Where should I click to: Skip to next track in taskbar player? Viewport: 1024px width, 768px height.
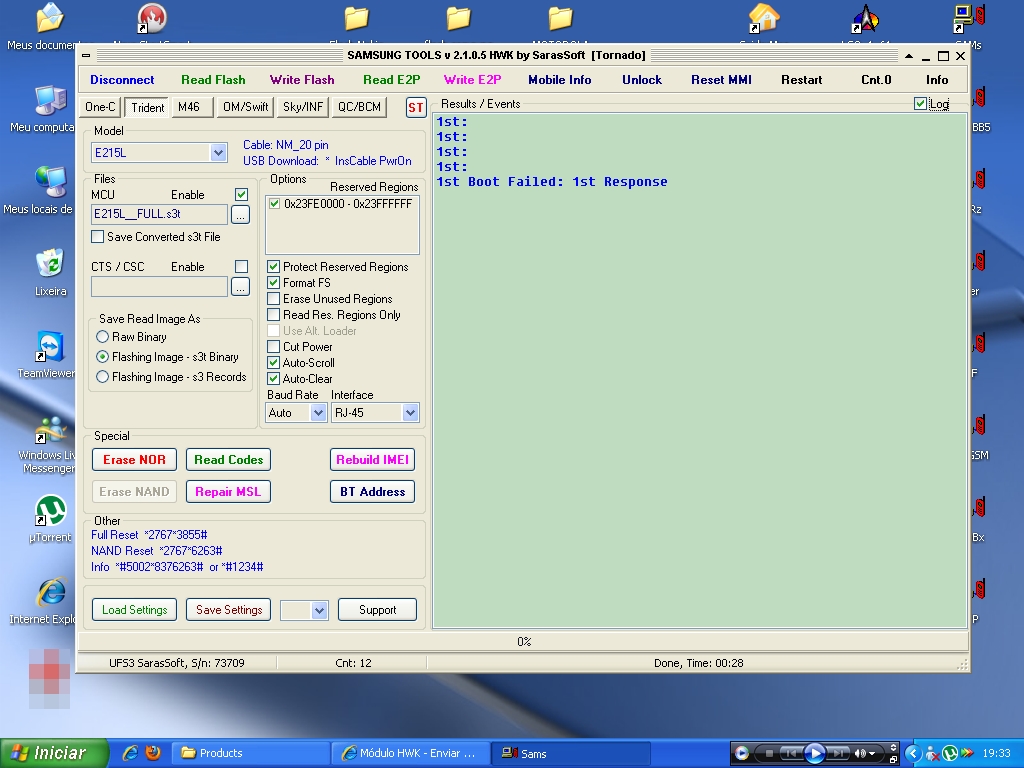pyautogui.click(x=838, y=753)
